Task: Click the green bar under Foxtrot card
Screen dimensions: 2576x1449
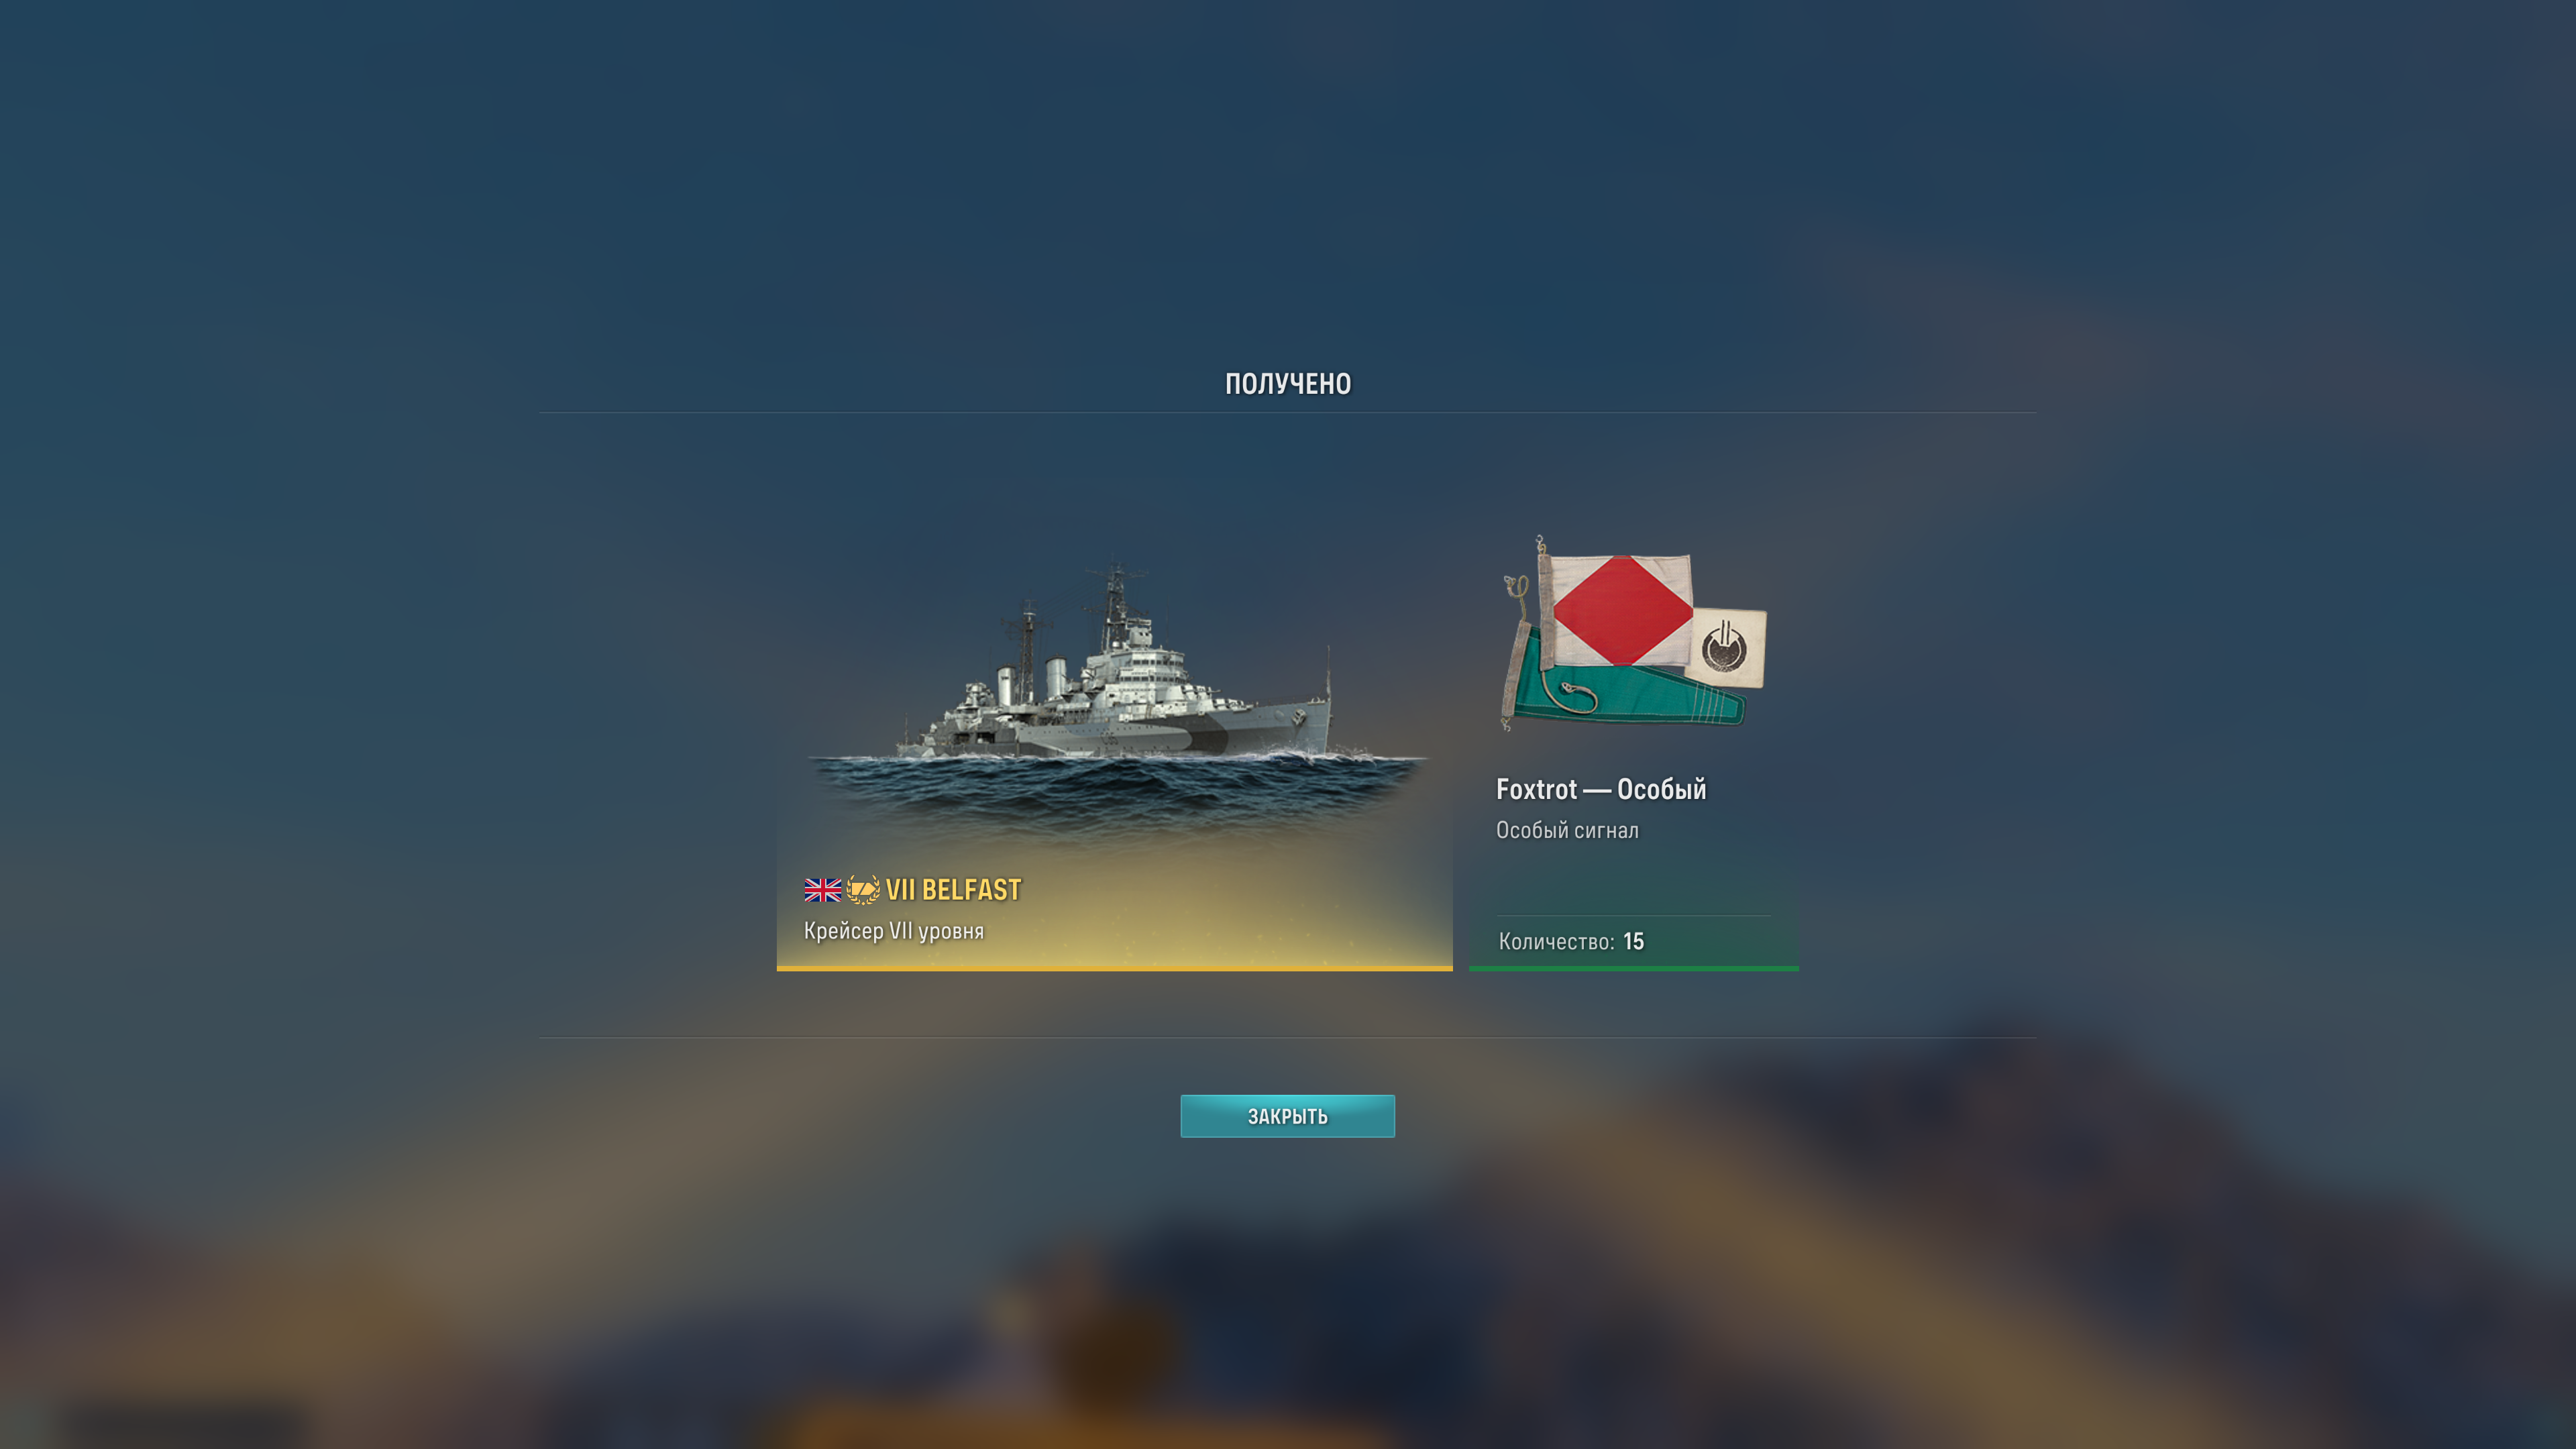Action: [1633, 968]
